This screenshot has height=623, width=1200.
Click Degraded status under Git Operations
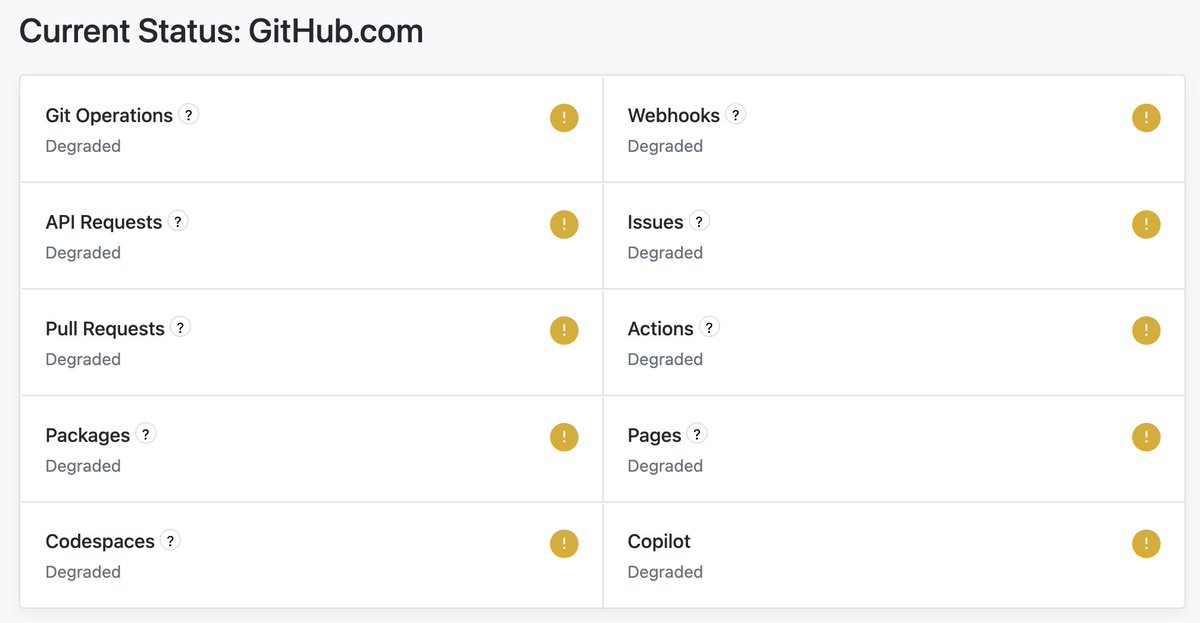pyautogui.click(x=83, y=146)
